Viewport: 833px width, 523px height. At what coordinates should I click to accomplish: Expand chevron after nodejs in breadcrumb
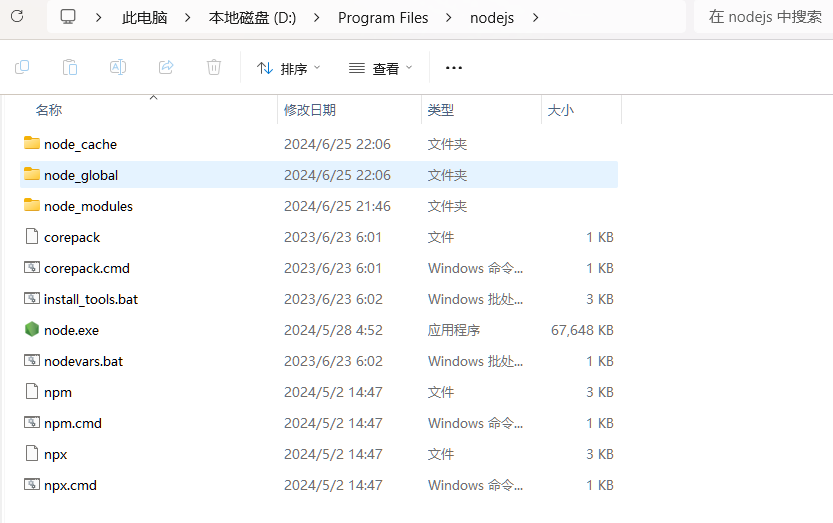pyautogui.click(x=536, y=18)
